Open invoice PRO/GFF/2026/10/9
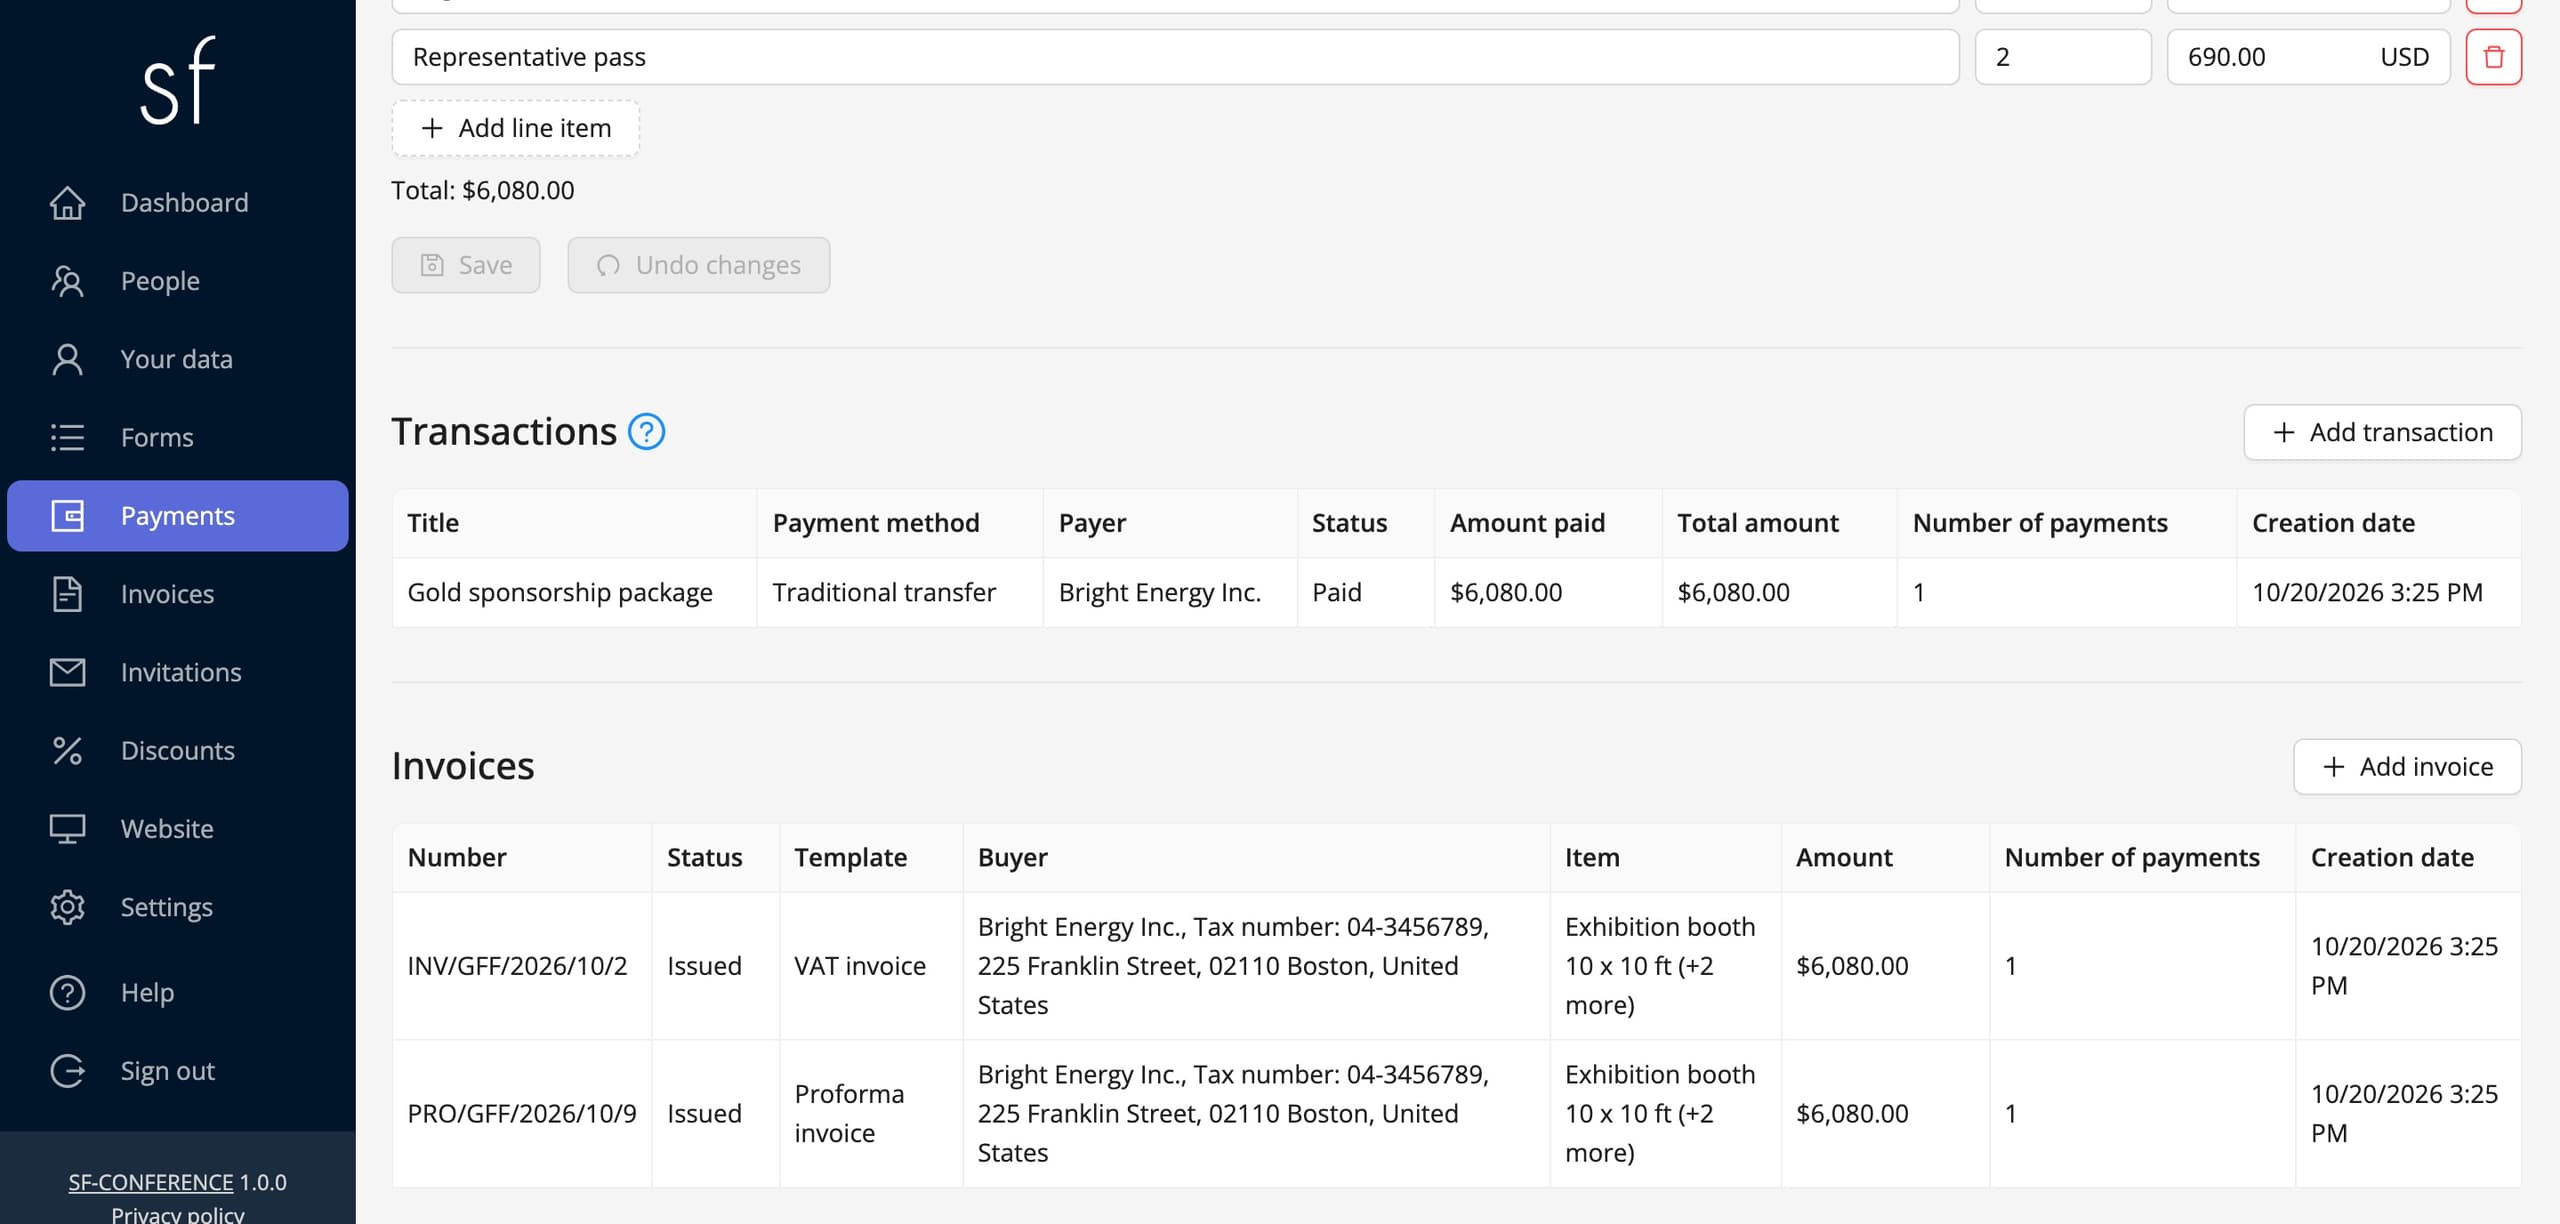Viewport: 2560px width, 1224px height. click(x=522, y=1114)
